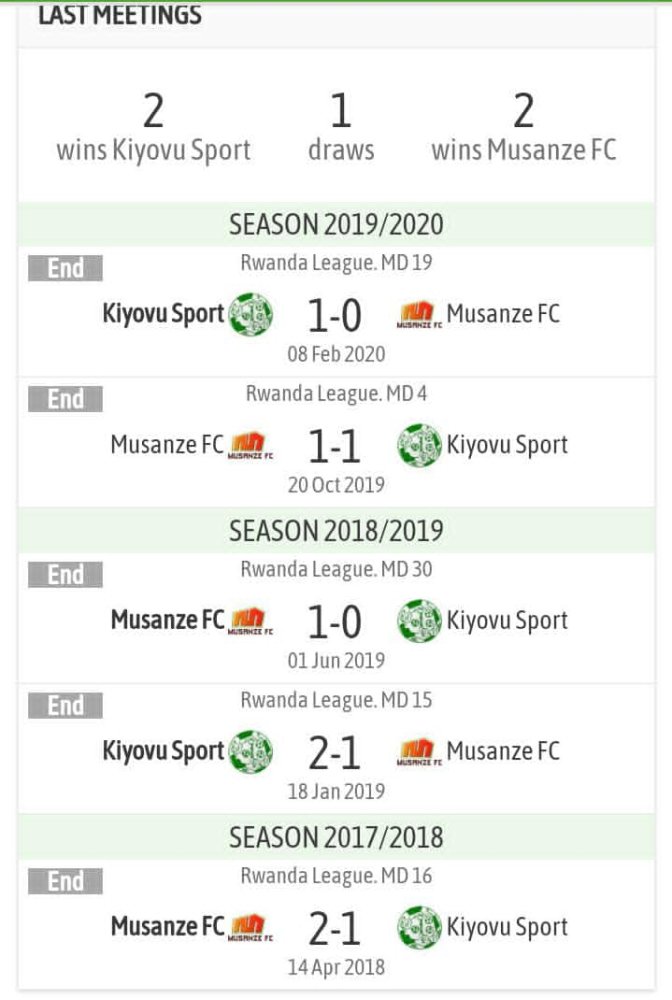672x1000 pixels.
Task: Click Kiyovu Sport crest in 18 Jan 2019 match
Action: (x=250, y=752)
